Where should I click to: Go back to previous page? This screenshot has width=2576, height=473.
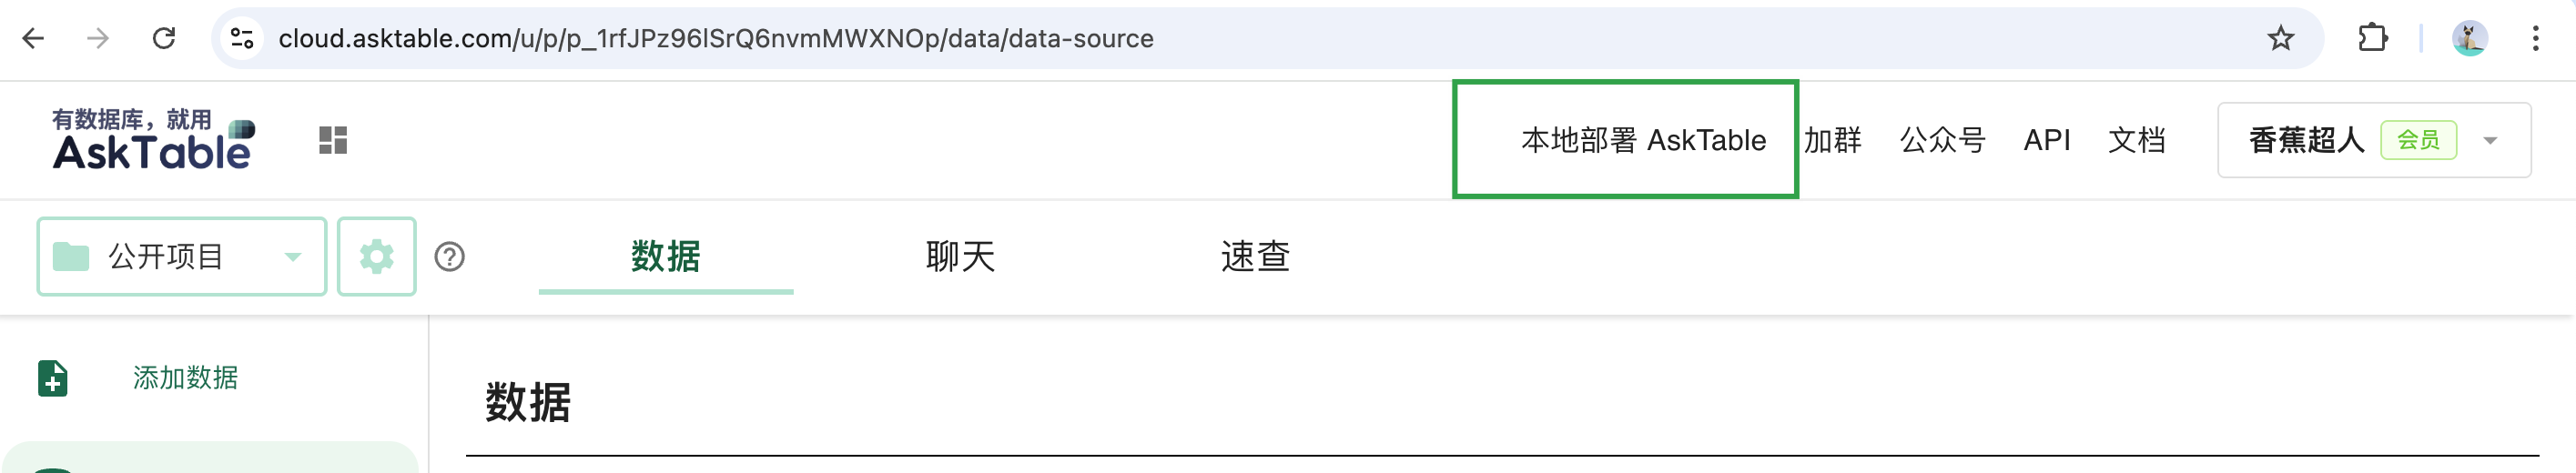tap(33, 38)
